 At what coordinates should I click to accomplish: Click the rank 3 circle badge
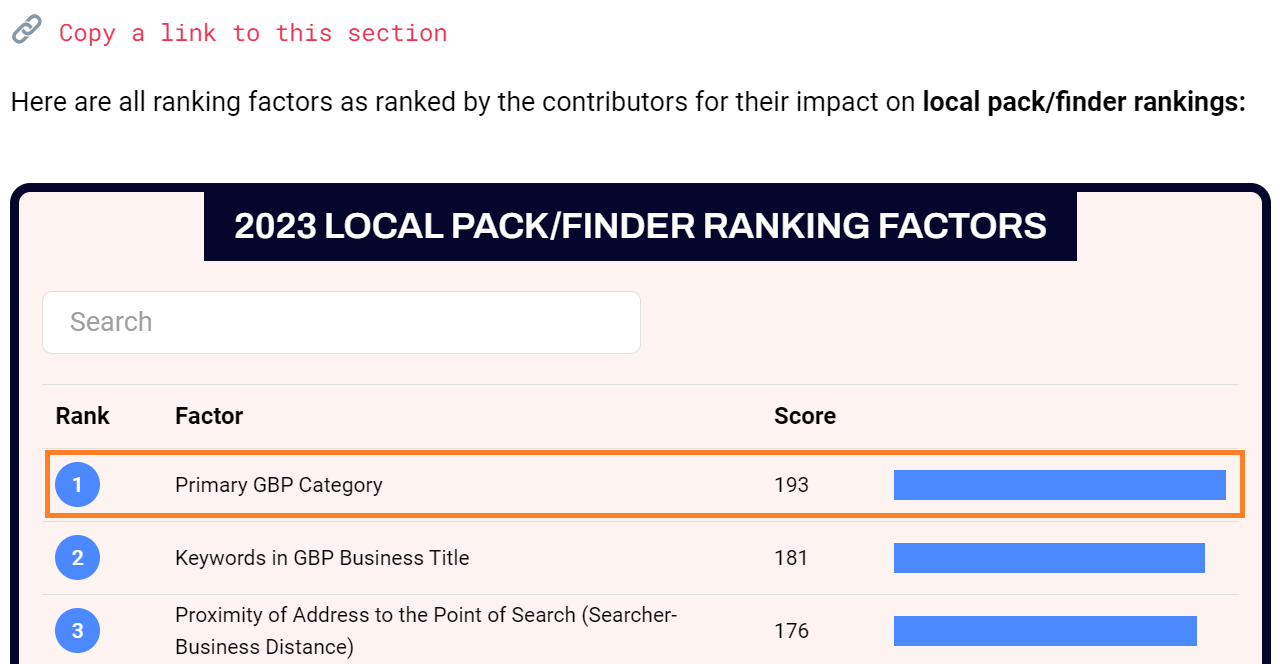click(77, 631)
